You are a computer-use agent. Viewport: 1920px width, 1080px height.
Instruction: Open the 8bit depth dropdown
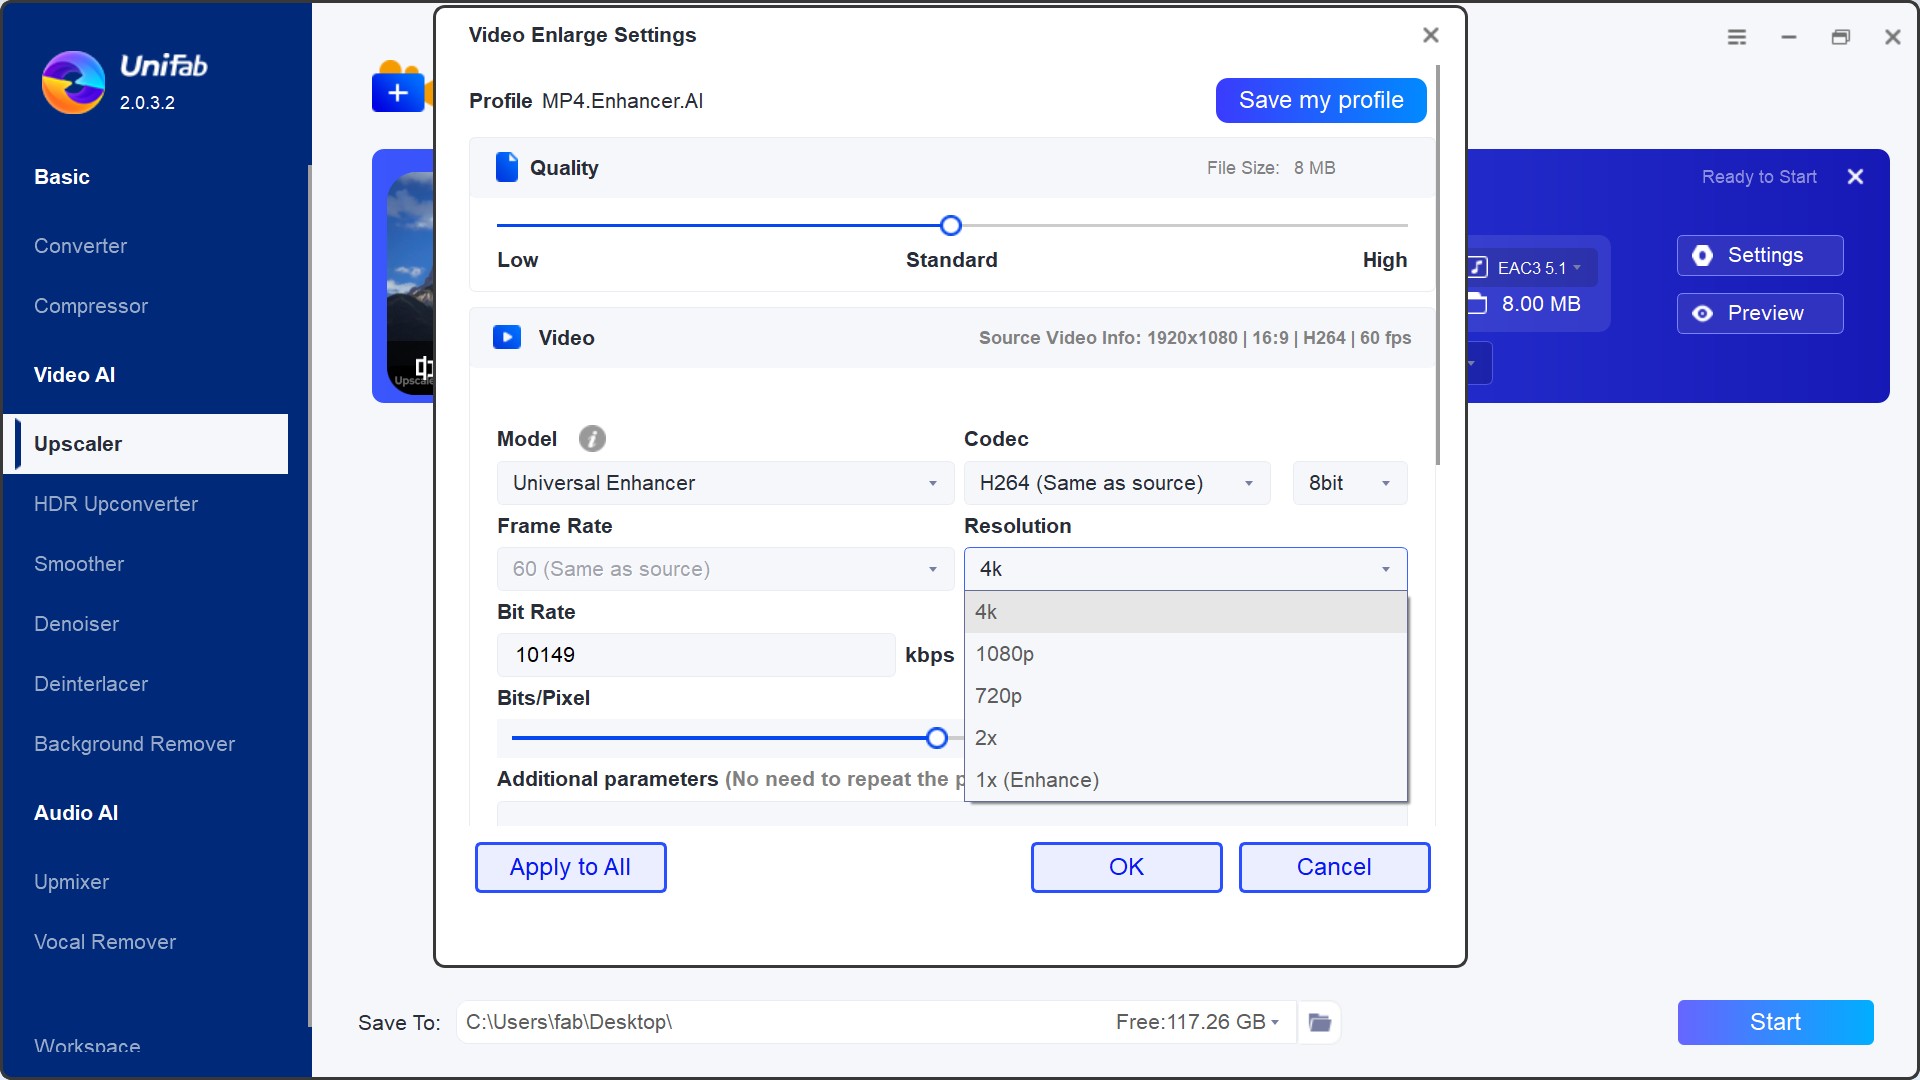coord(1350,483)
